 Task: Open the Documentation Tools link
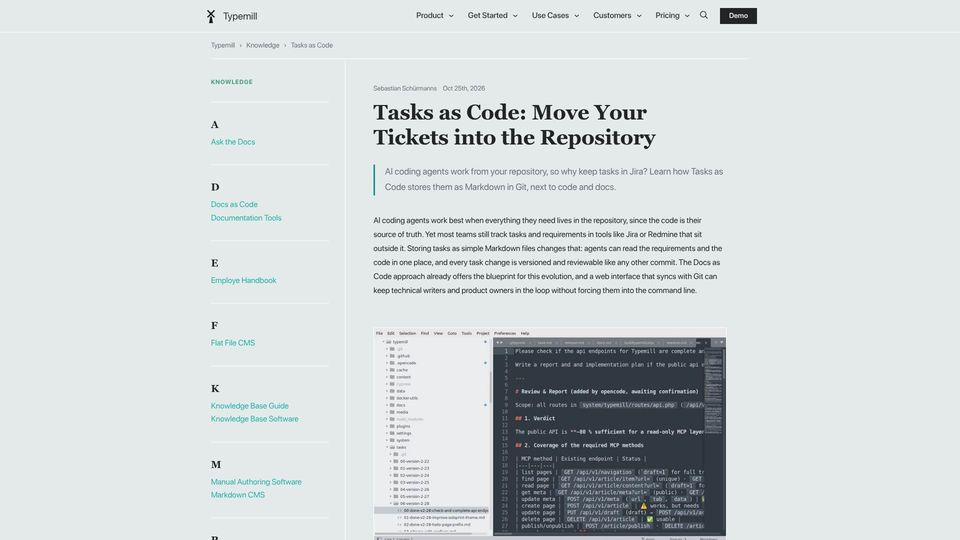tap(246, 218)
